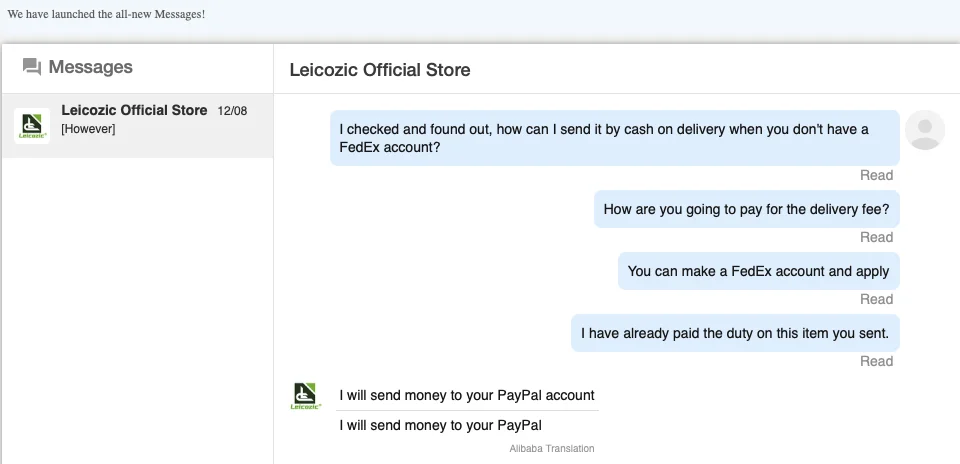
Task: Click Leicozic avatar beside the received message
Action: pos(304,397)
